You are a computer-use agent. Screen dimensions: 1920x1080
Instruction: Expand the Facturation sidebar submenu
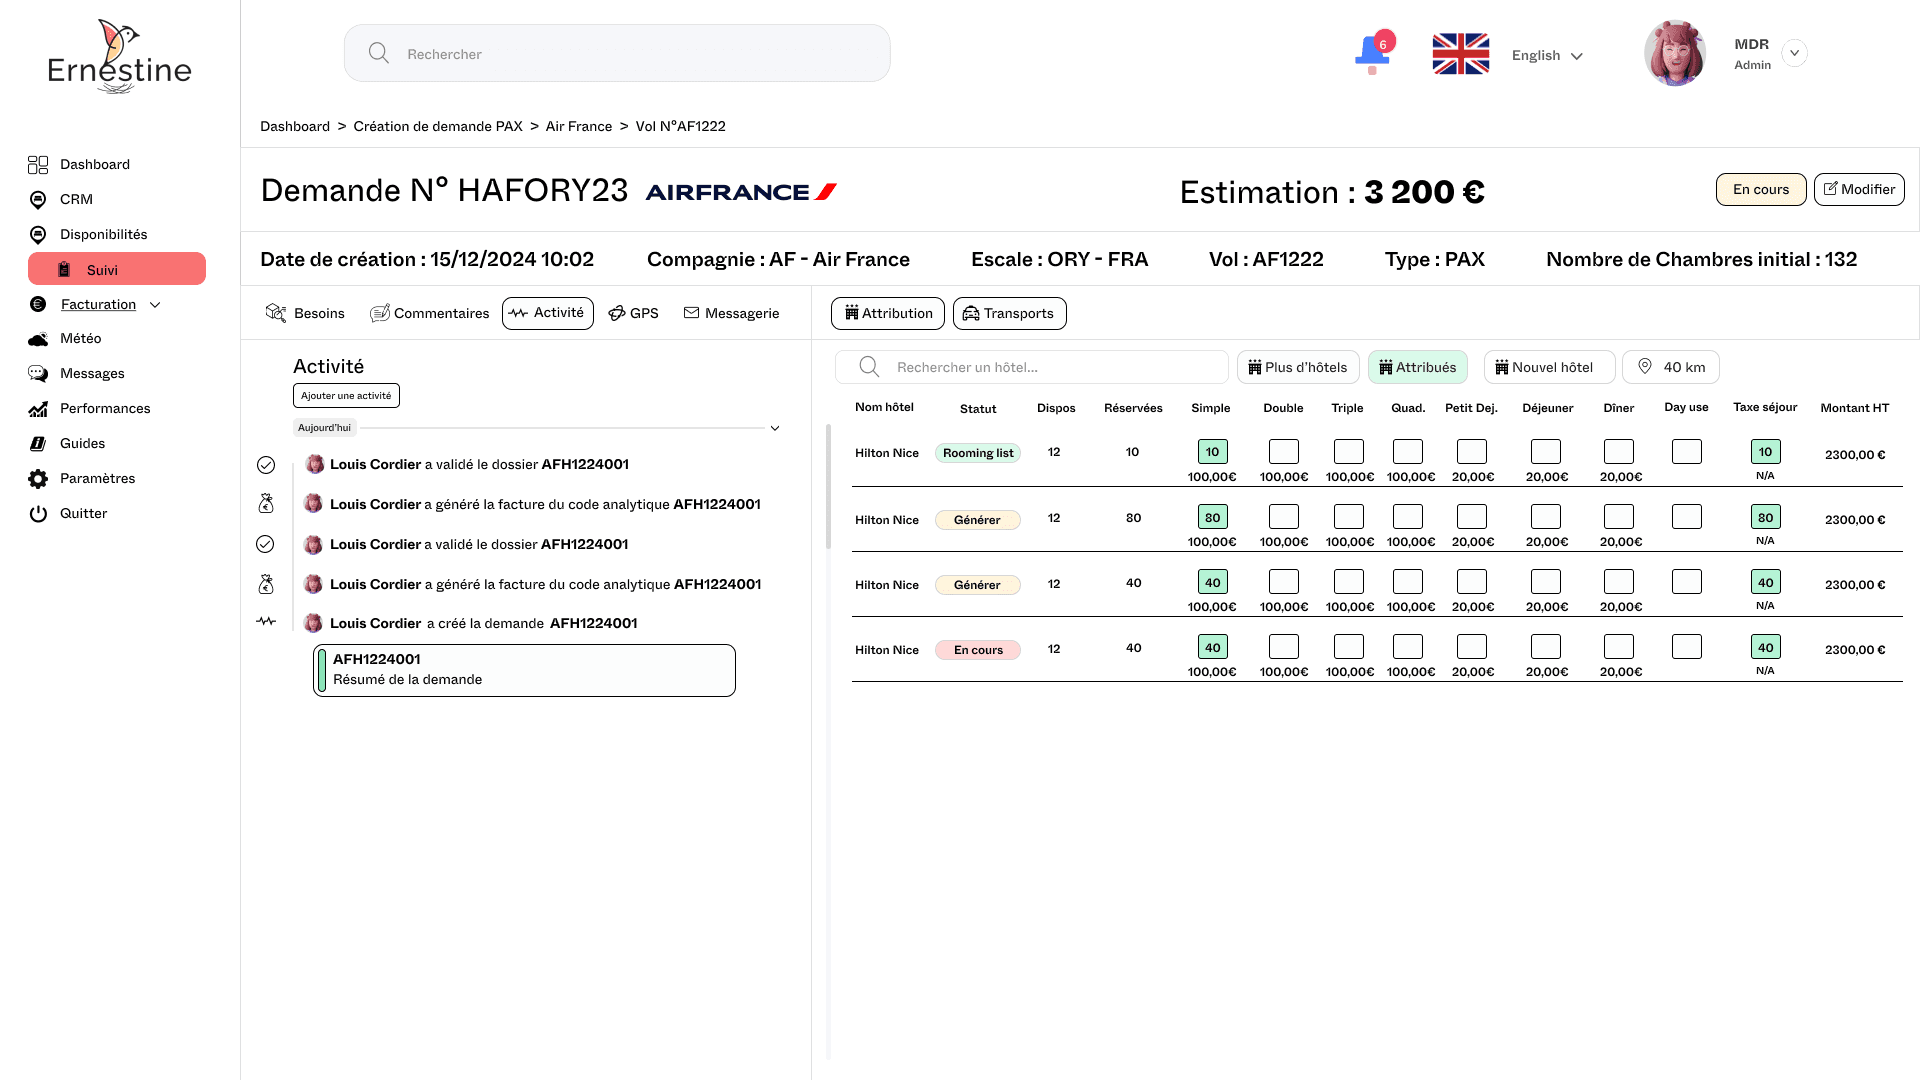[155, 305]
